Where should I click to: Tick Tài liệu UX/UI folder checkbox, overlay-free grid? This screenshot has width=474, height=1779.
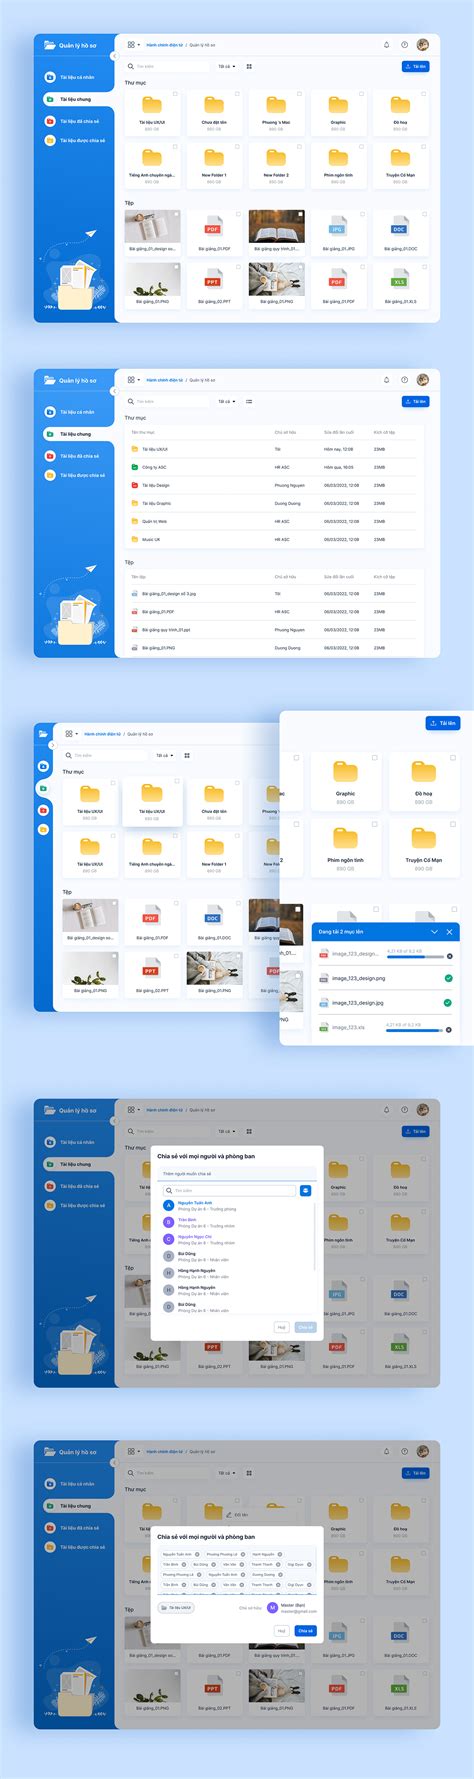175,94
